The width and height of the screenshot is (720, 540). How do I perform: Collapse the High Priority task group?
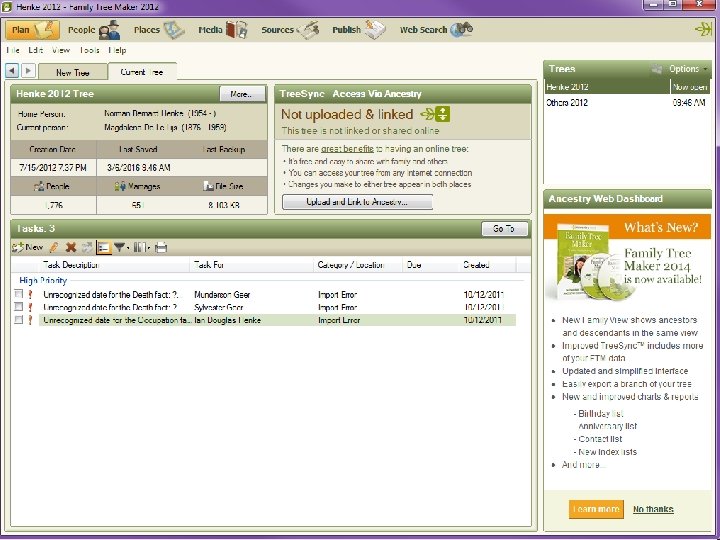point(43,281)
